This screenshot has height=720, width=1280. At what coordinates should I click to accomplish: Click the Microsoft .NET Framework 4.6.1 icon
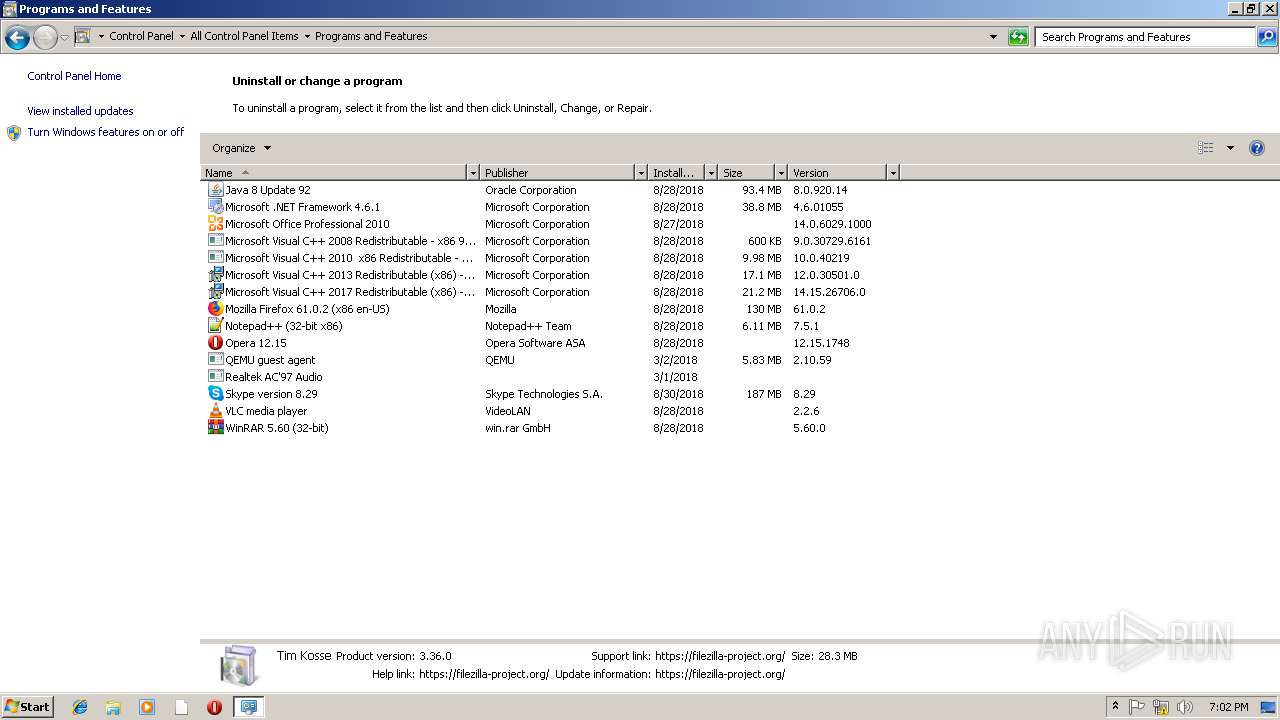(215, 207)
